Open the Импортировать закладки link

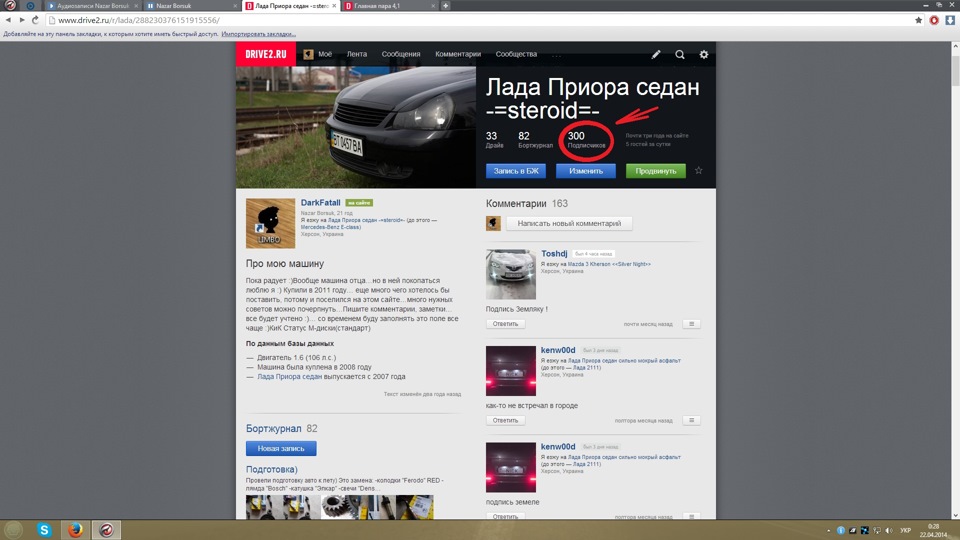[x=258, y=34]
